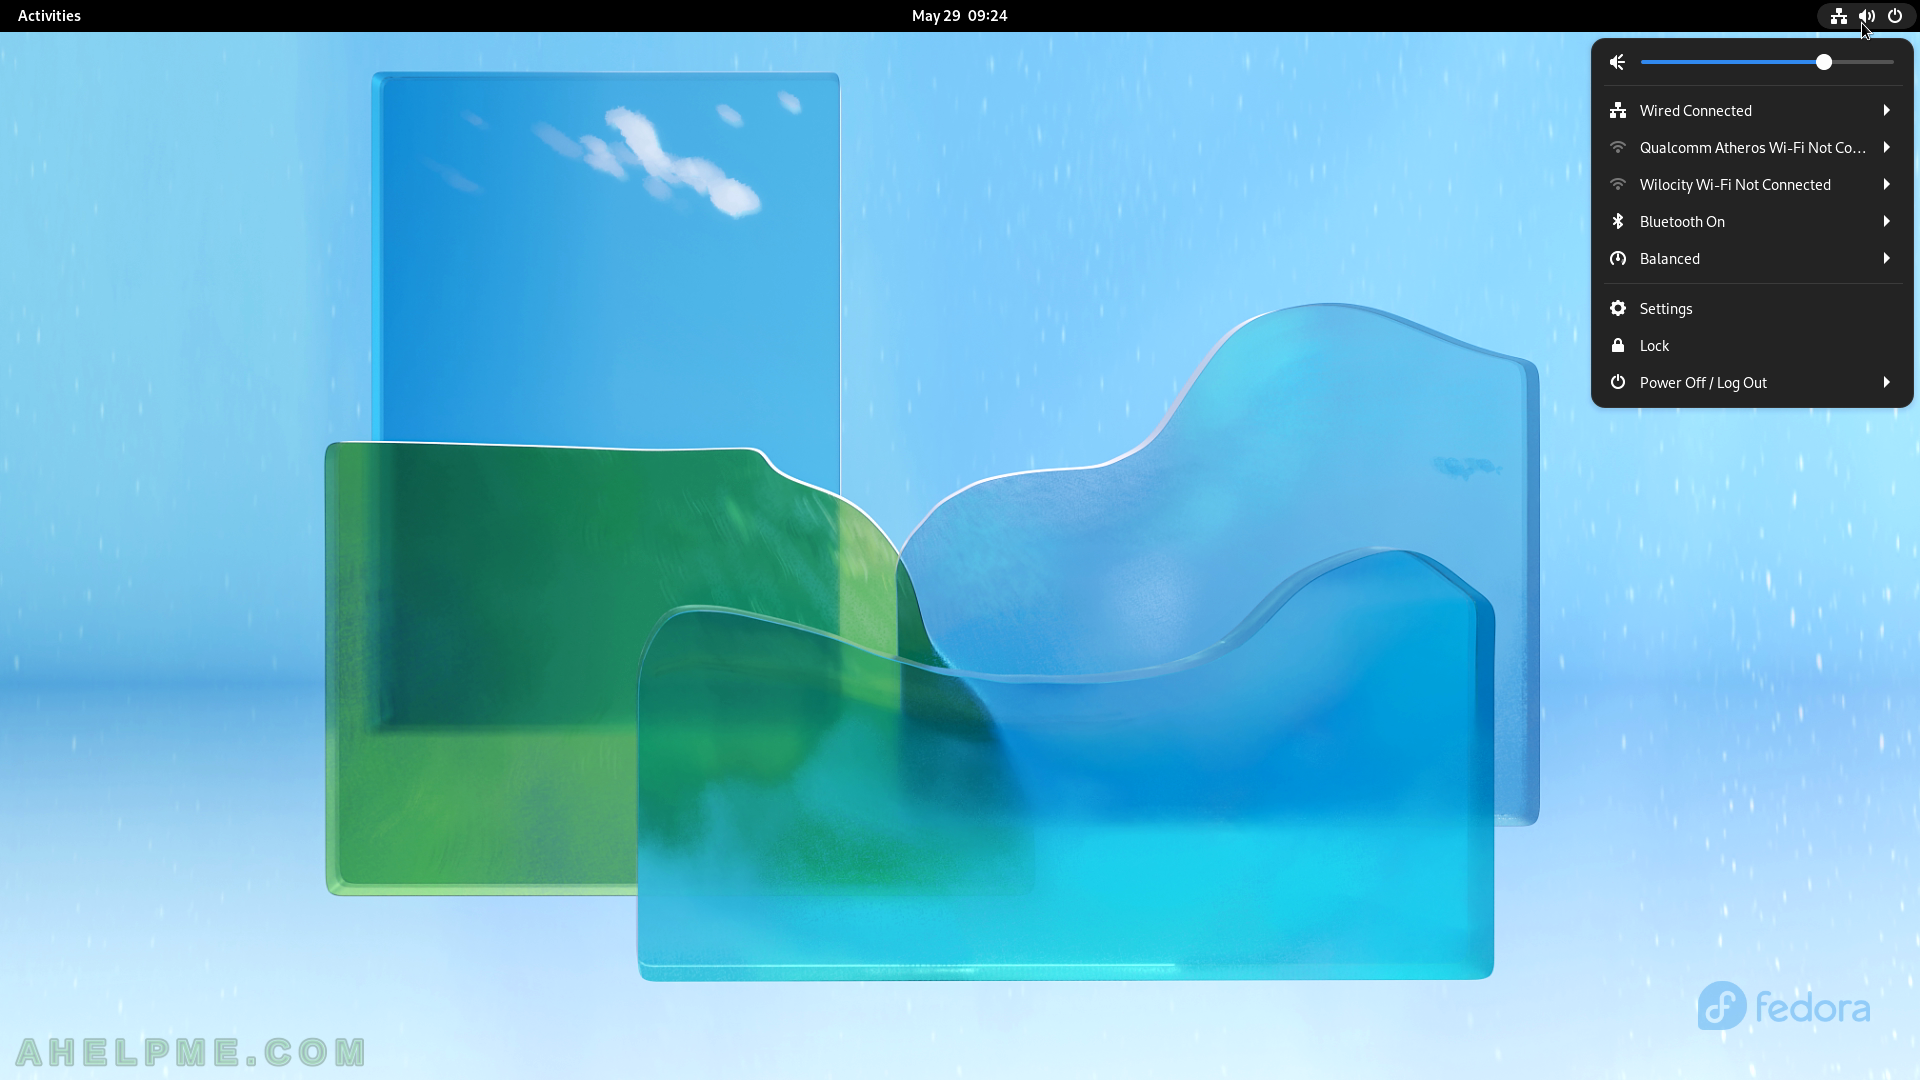Click the power mode gauge icon

pyautogui.click(x=1617, y=258)
